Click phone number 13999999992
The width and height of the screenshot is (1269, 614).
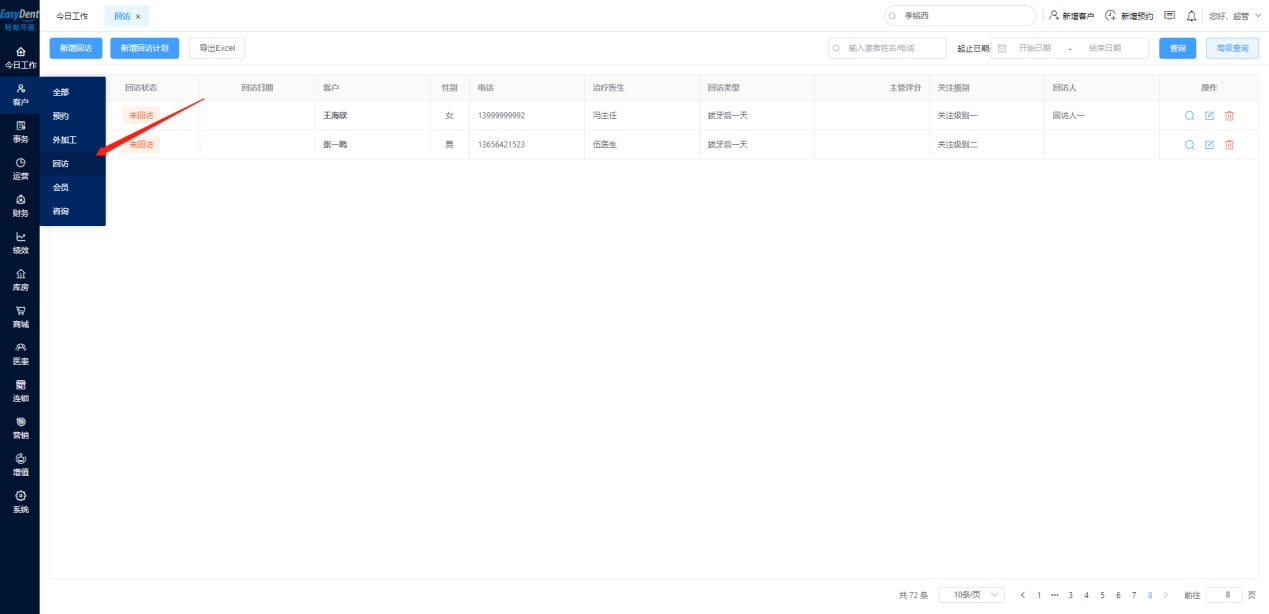pos(501,116)
